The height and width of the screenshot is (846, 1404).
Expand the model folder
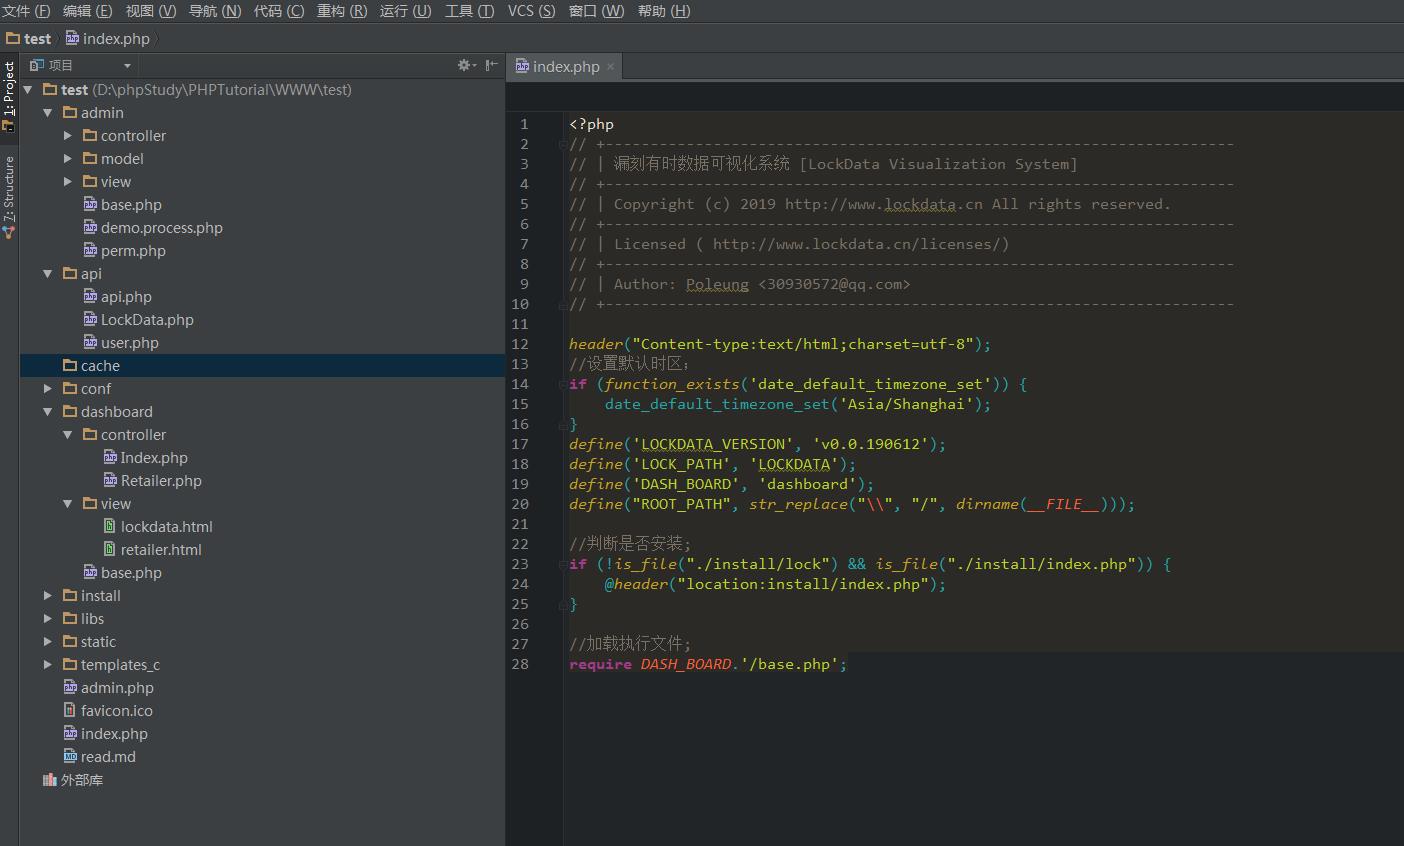[x=68, y=159]
